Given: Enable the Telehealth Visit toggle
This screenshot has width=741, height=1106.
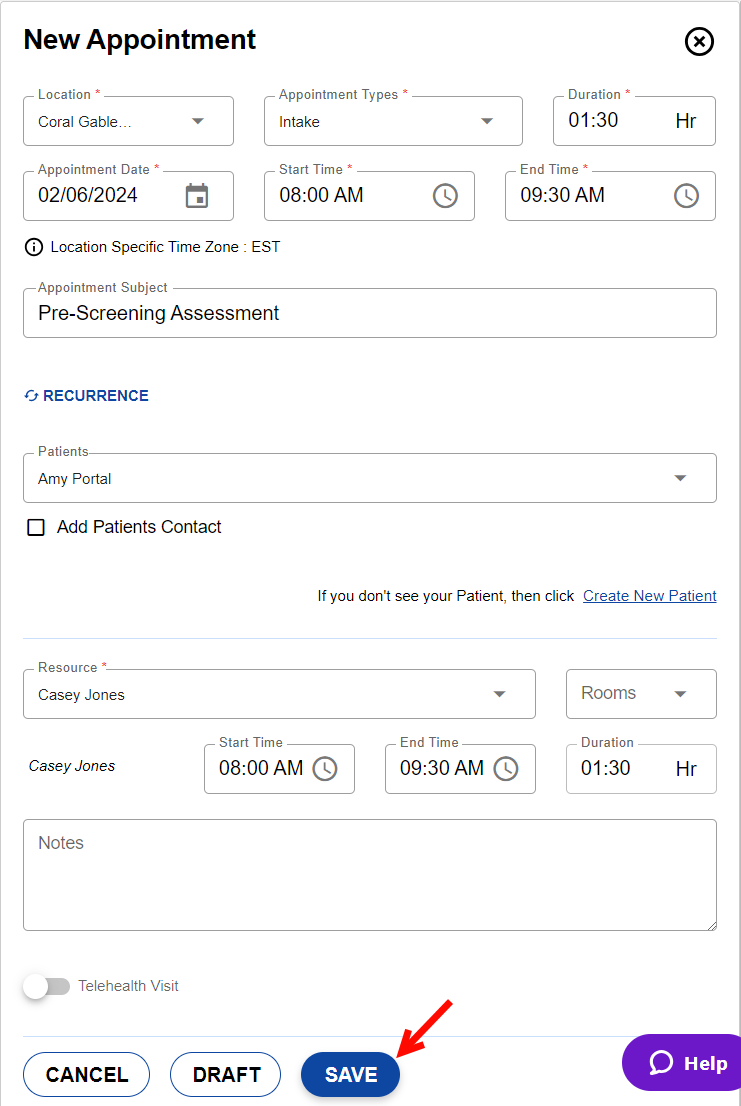Looking at the screenshot, I should (x=46, y=986).
